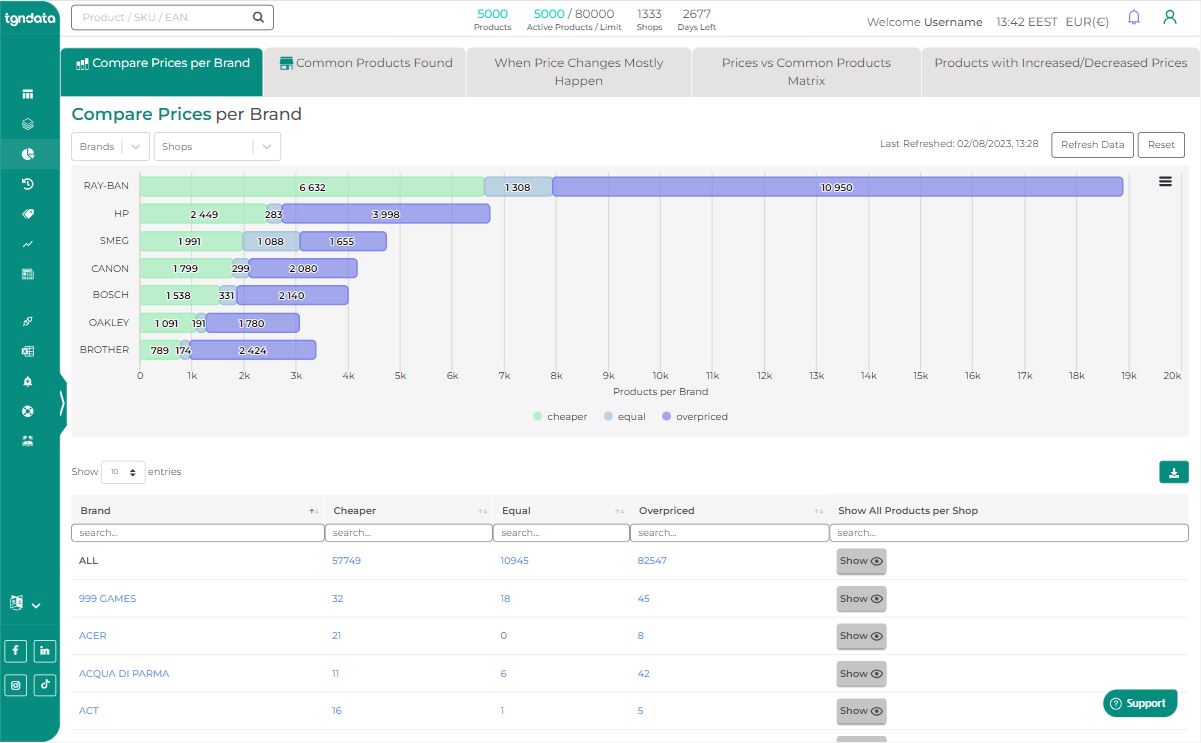This screenshot has height=743, width=1201.
Task: Open Prices vs Common Products Matrix tab
Action: [x=806, y=72]
